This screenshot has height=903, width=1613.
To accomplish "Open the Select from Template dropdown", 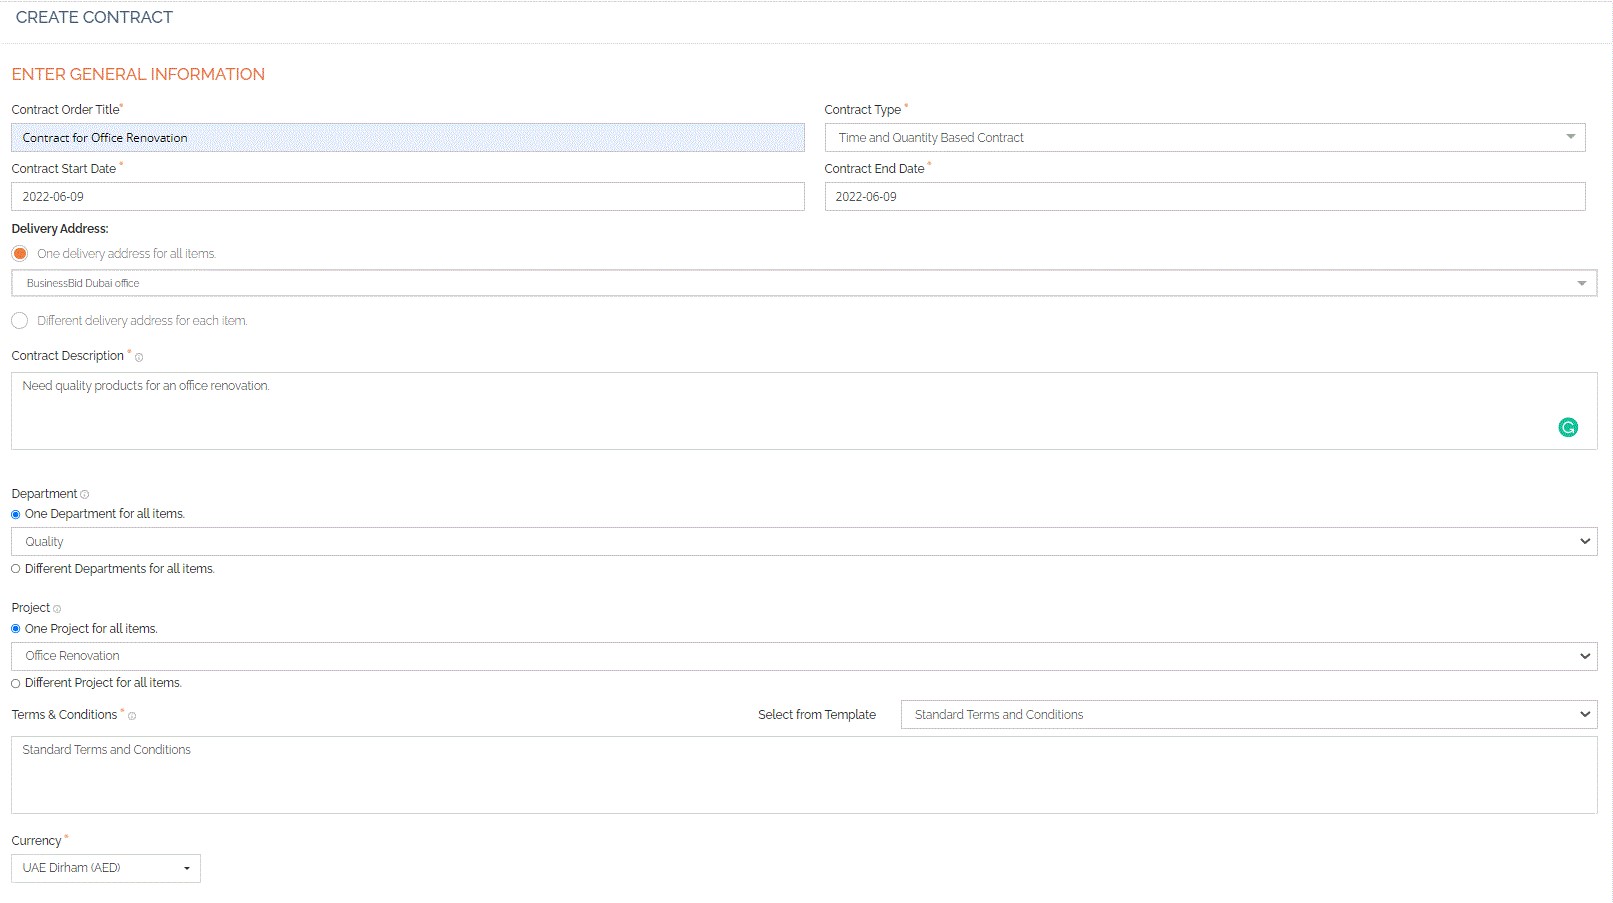I will point(1248,715).
